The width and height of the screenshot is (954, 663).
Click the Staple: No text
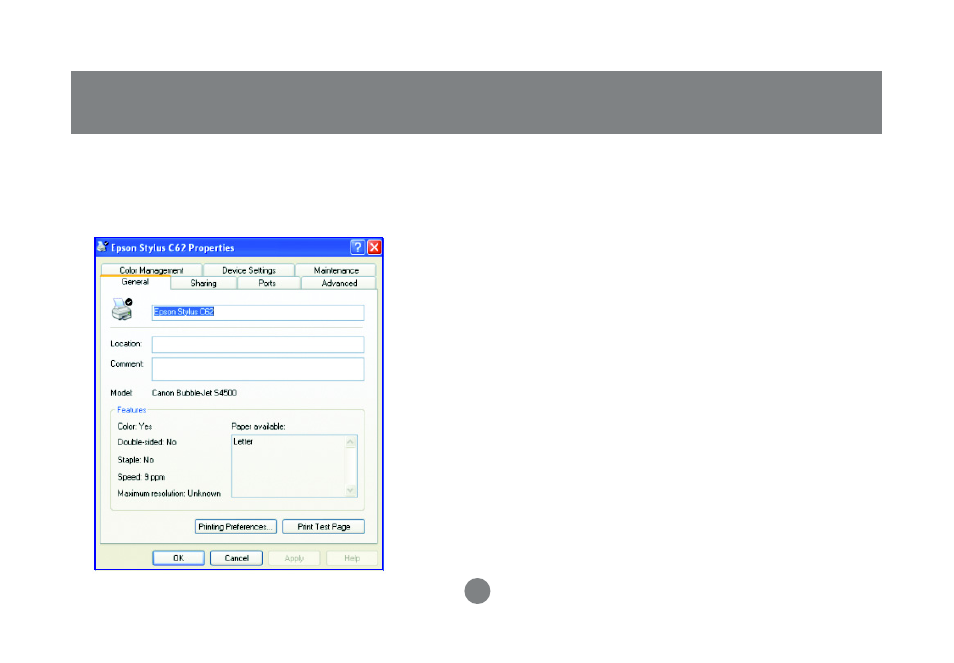pyautogui.click(x=136, y=460)
